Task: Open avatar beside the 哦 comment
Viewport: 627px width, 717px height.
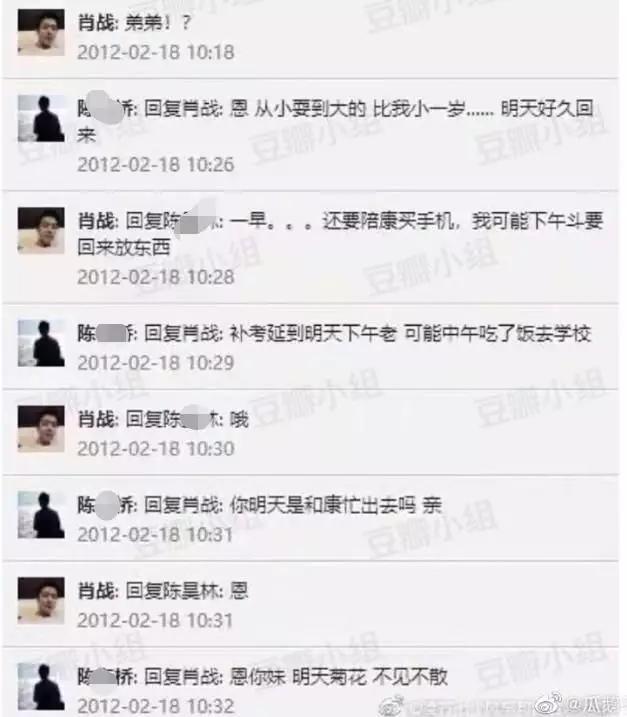Action: [41, 429]
